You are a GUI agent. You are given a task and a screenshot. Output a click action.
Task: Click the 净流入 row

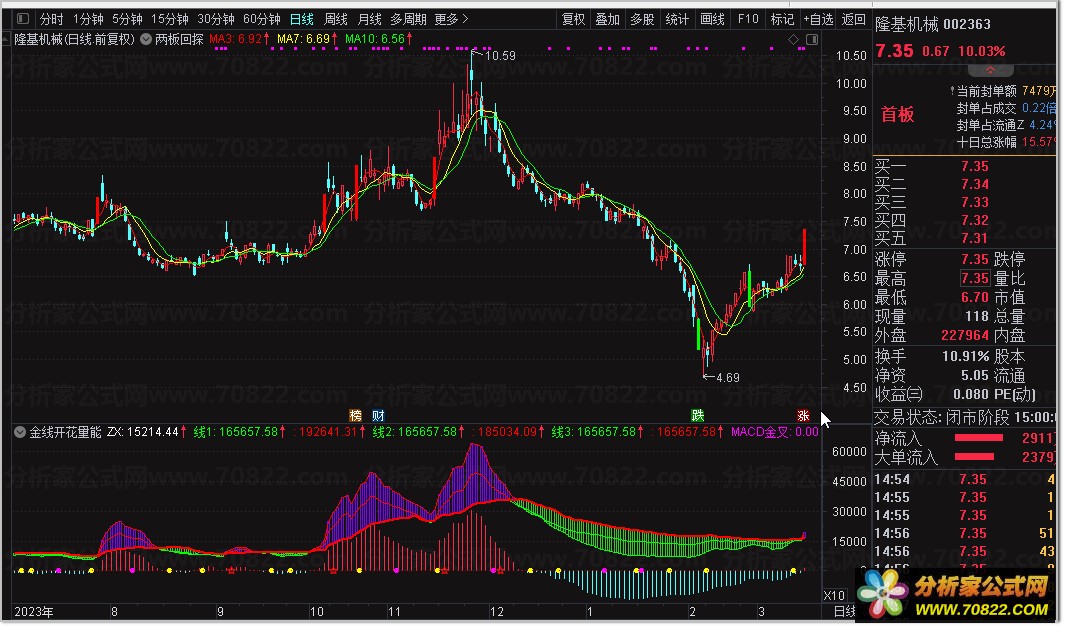(966, 439)
